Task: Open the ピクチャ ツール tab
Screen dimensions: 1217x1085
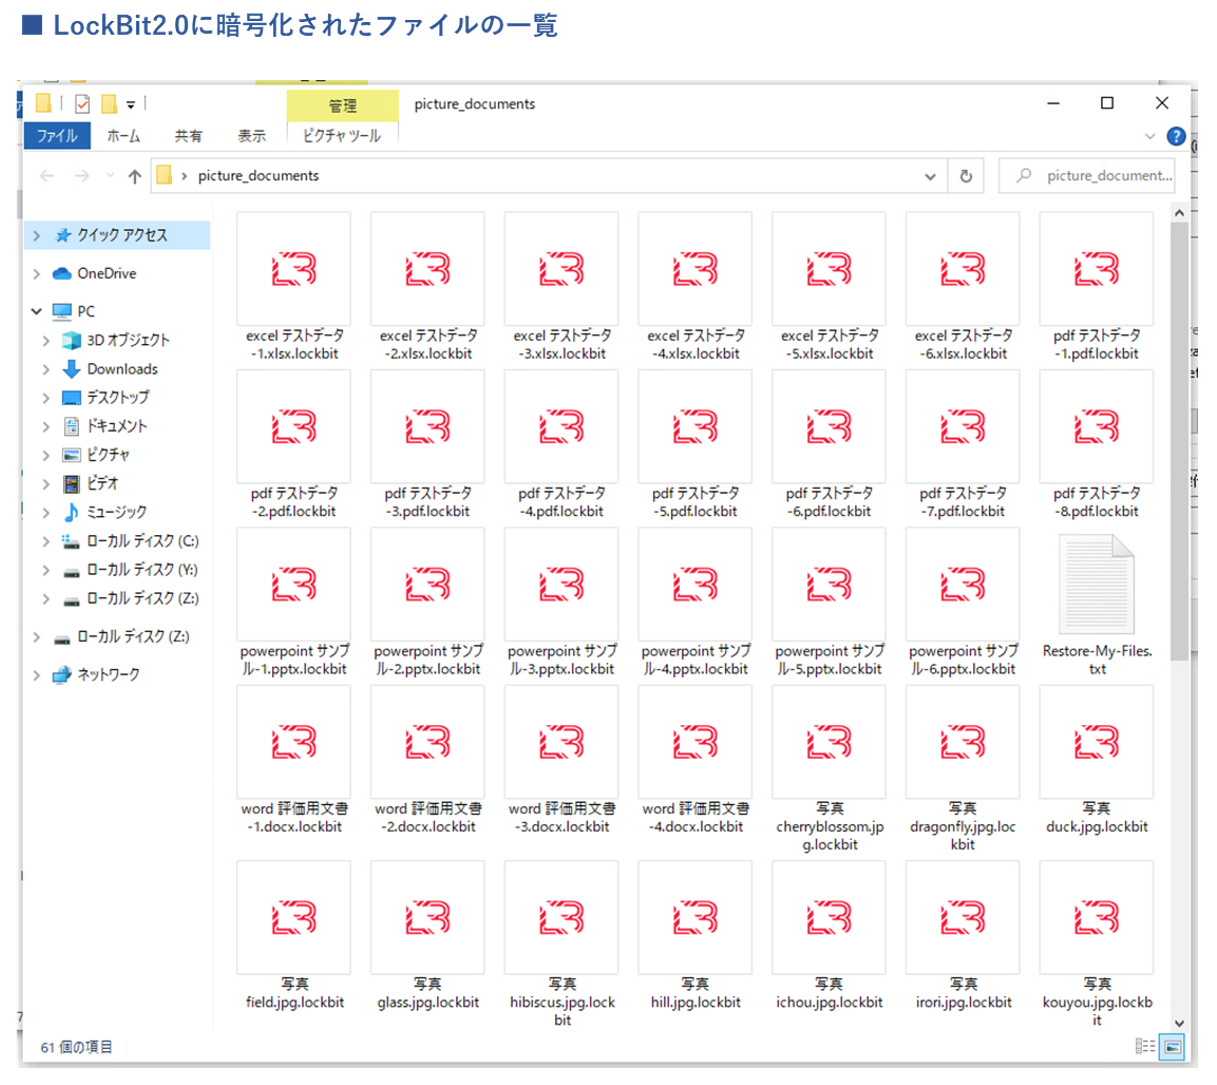Action: [342, 136]
